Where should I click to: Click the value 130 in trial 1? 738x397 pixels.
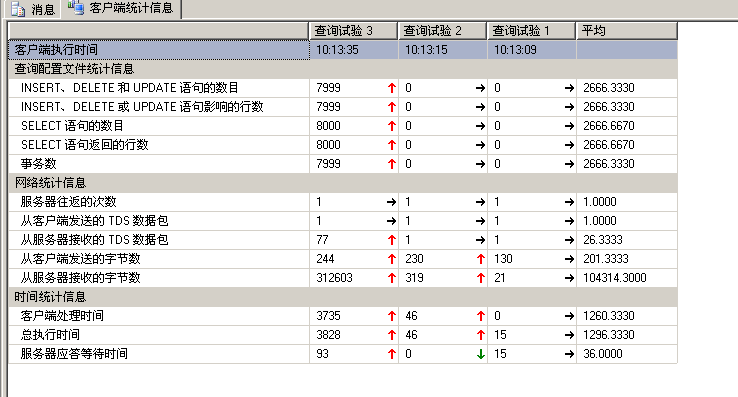pyautogui.click(x=503, y=259)
